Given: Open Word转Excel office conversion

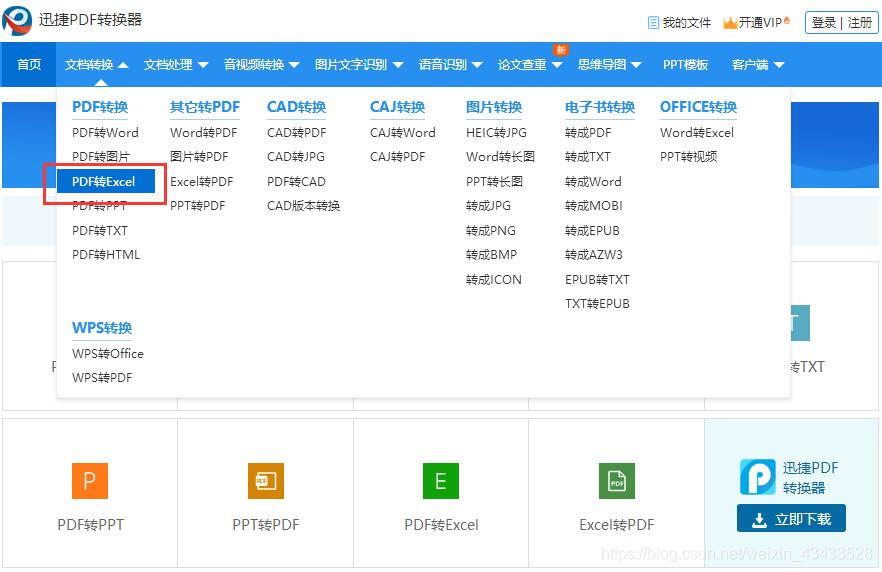Looking at the screenshot, I should (x=697, y=133).
